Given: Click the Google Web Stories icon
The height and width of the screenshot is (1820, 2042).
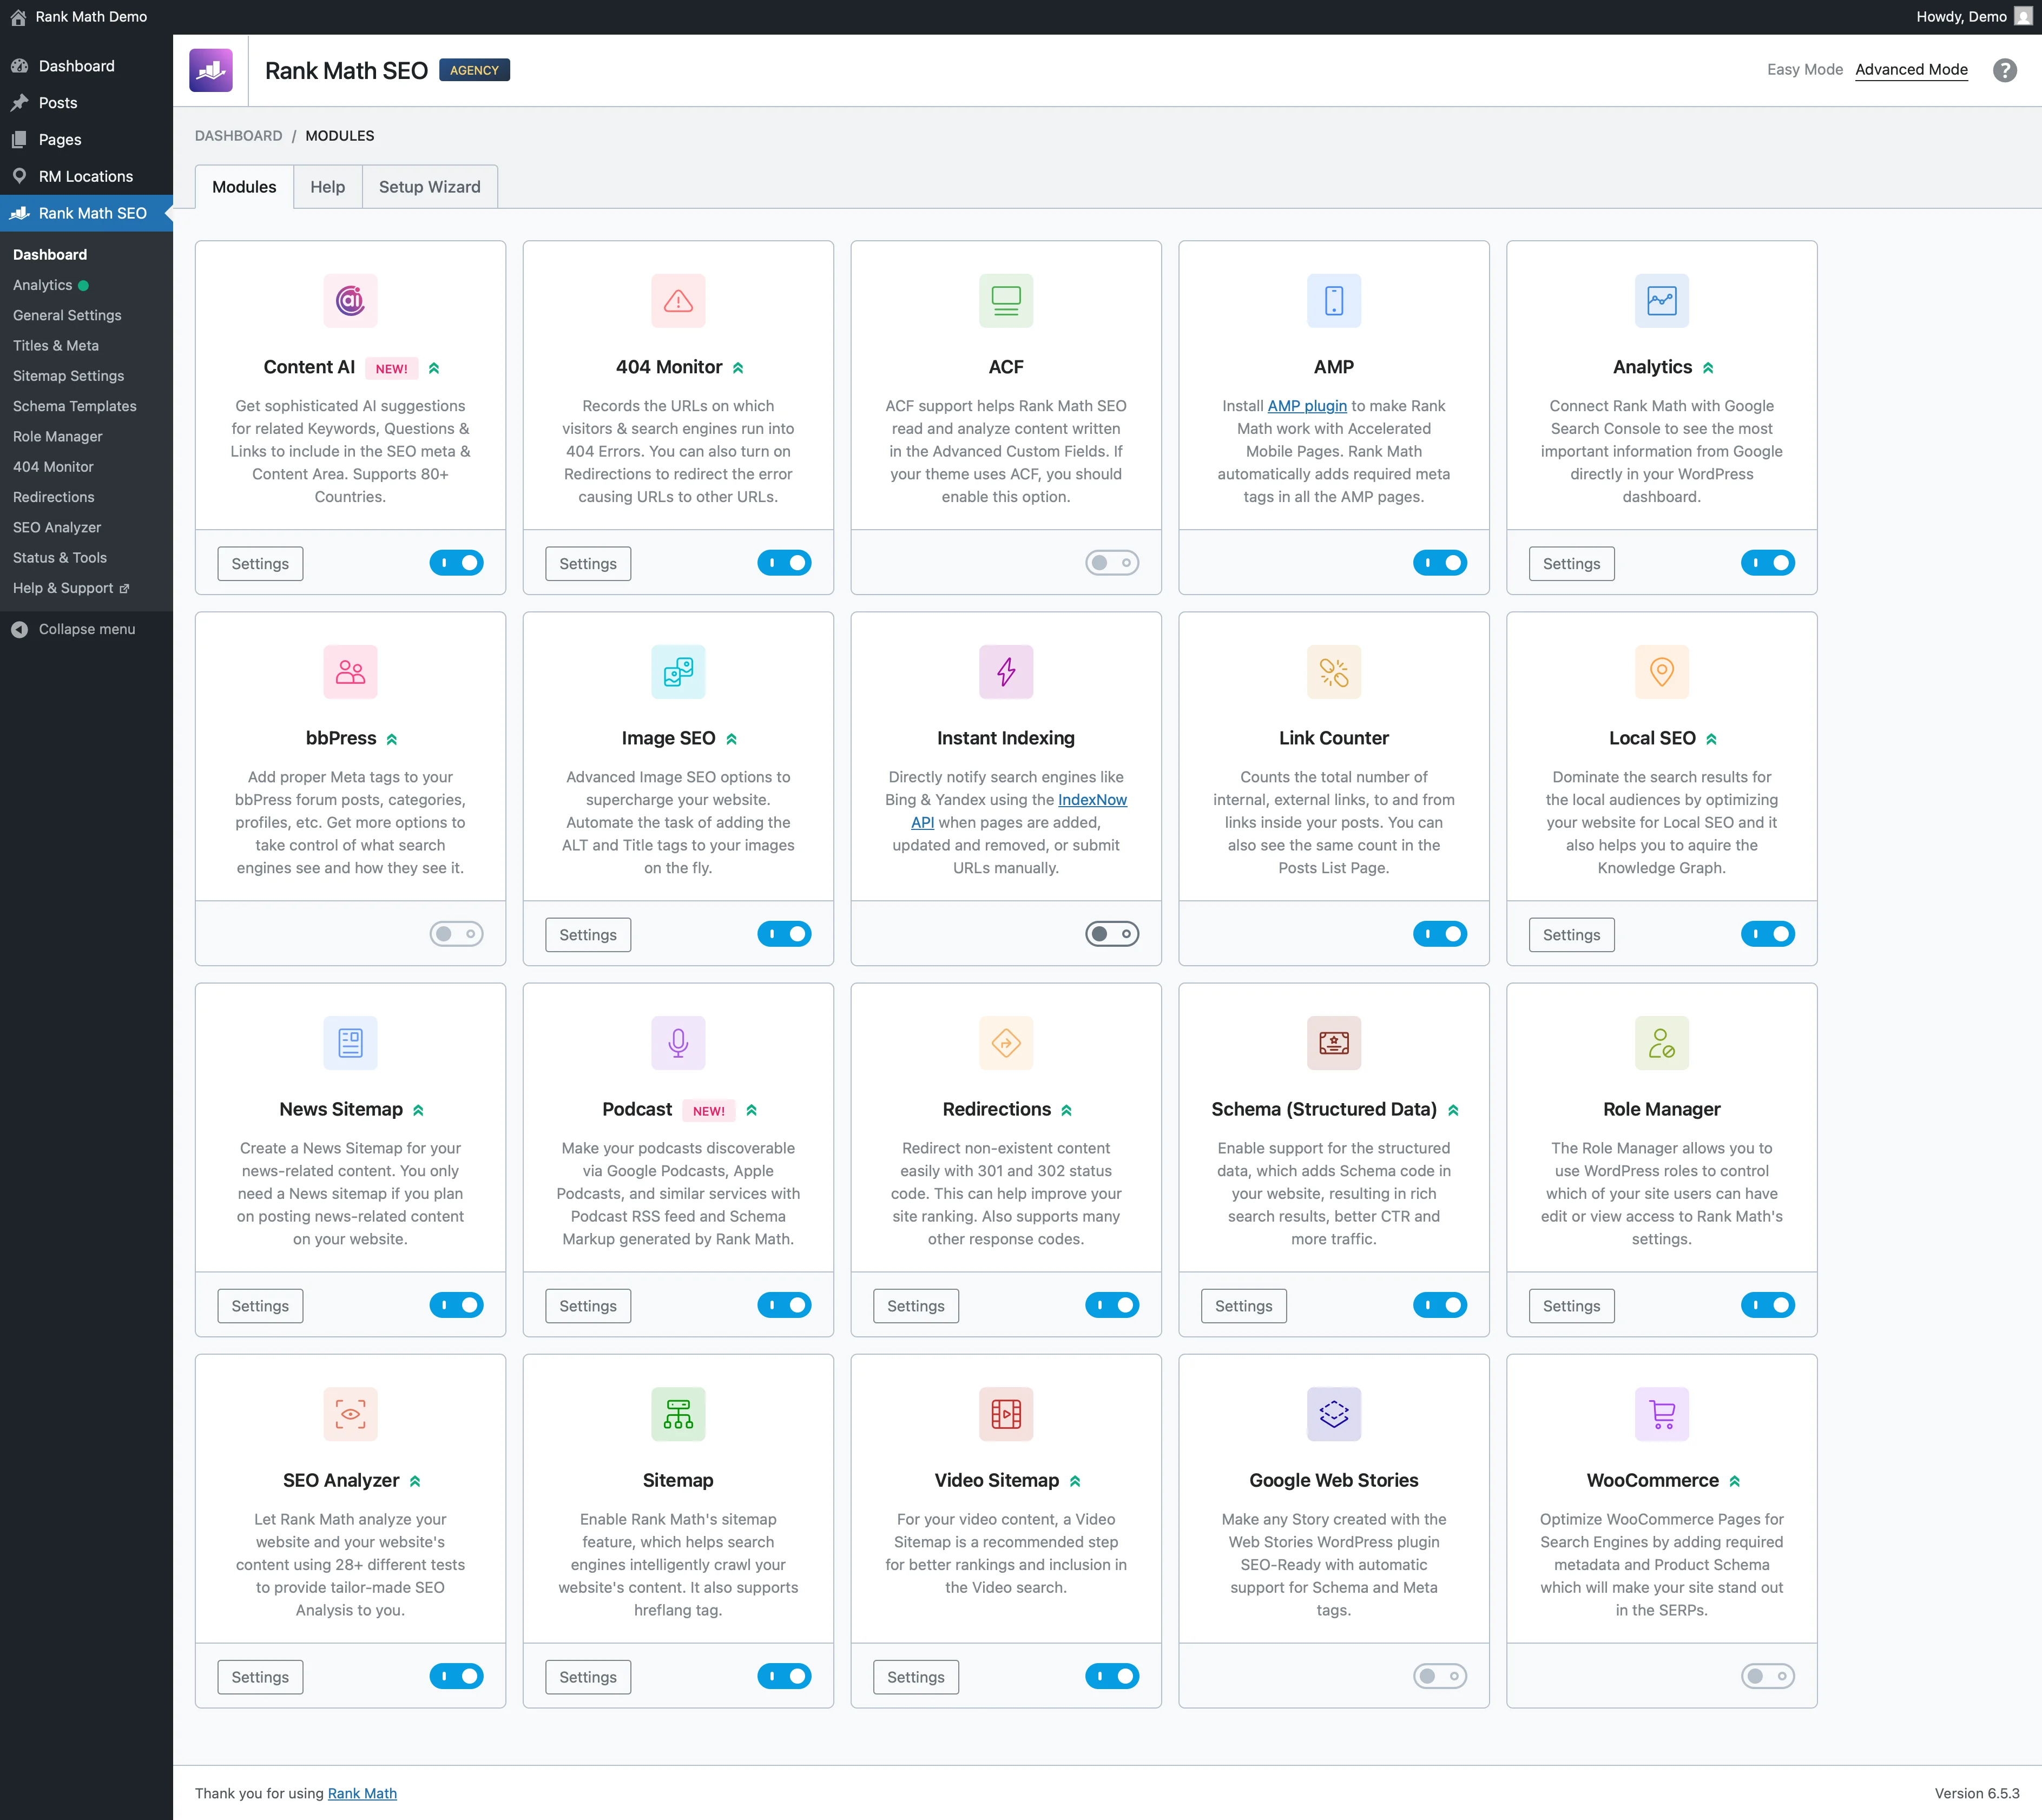Looking at the screenshot, I should tap(1334, 1413).
